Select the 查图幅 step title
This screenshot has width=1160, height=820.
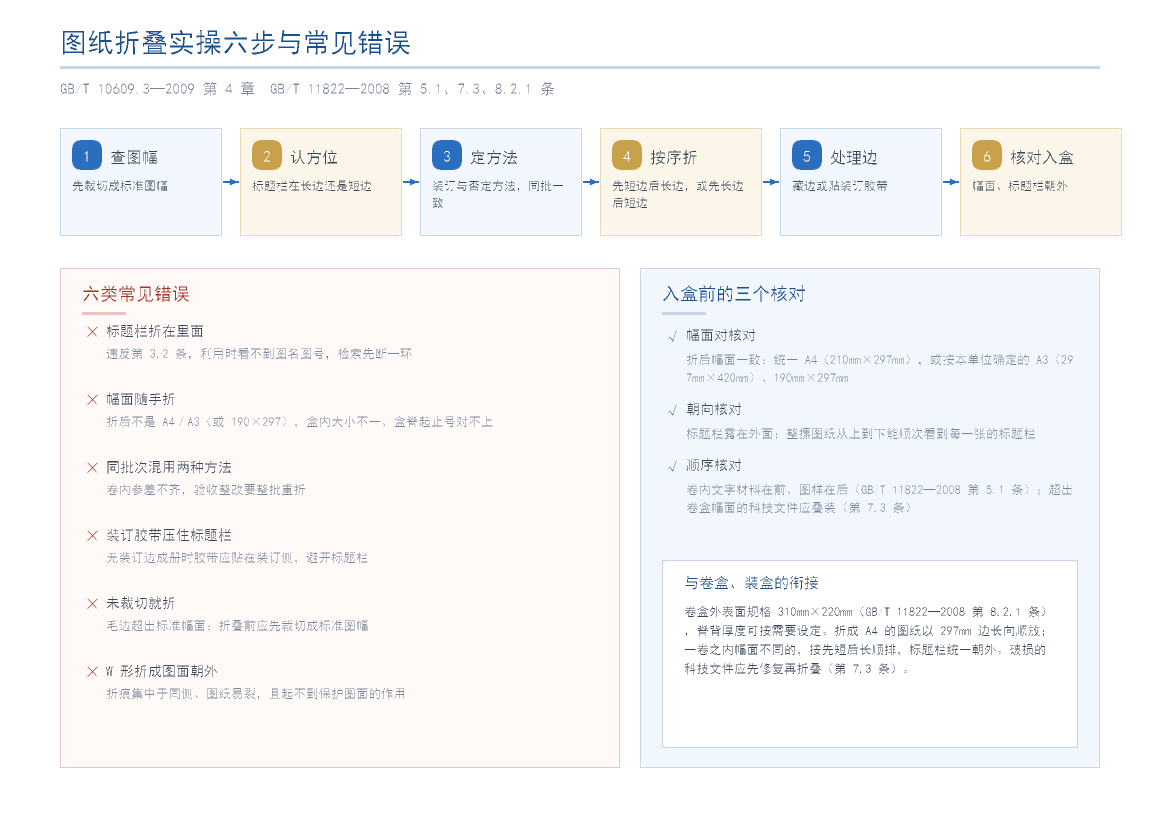pyautogui.click(x=134, y=157)
